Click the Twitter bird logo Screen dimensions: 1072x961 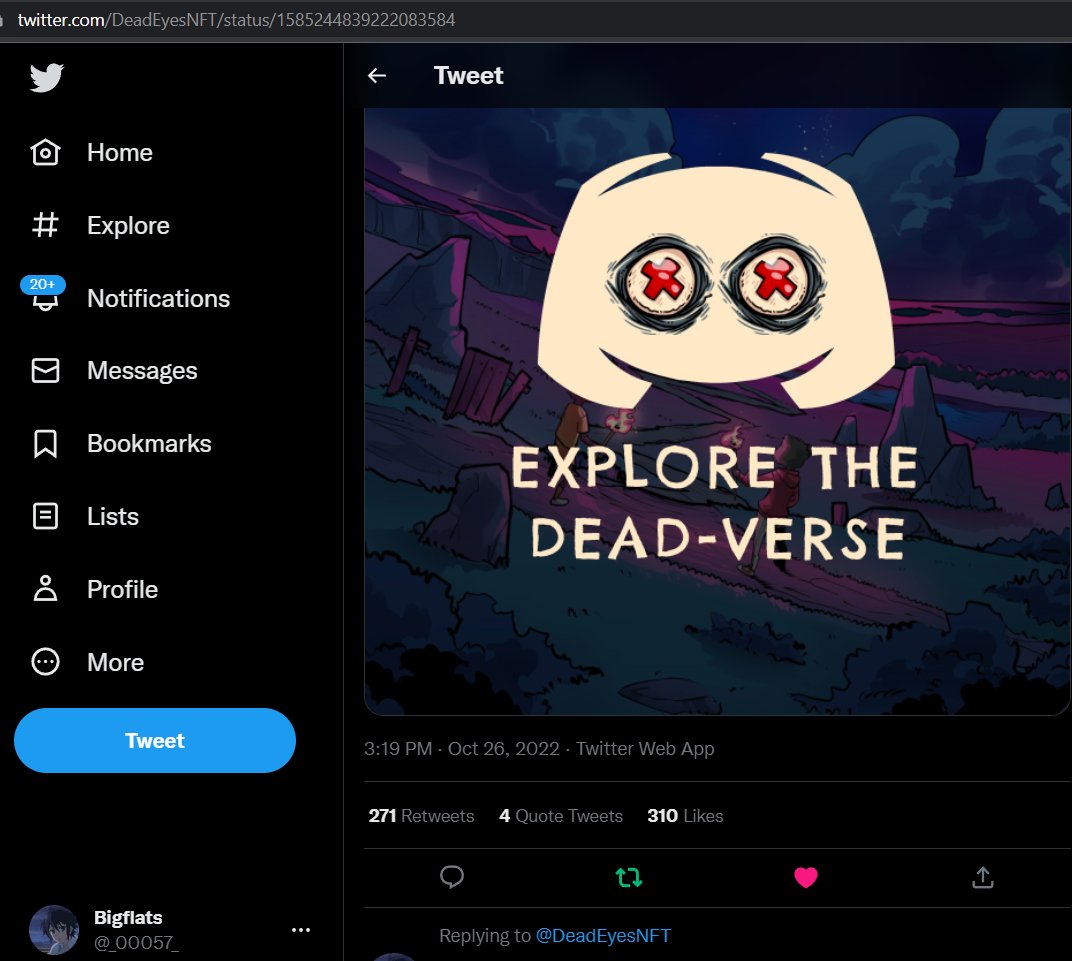46,77
